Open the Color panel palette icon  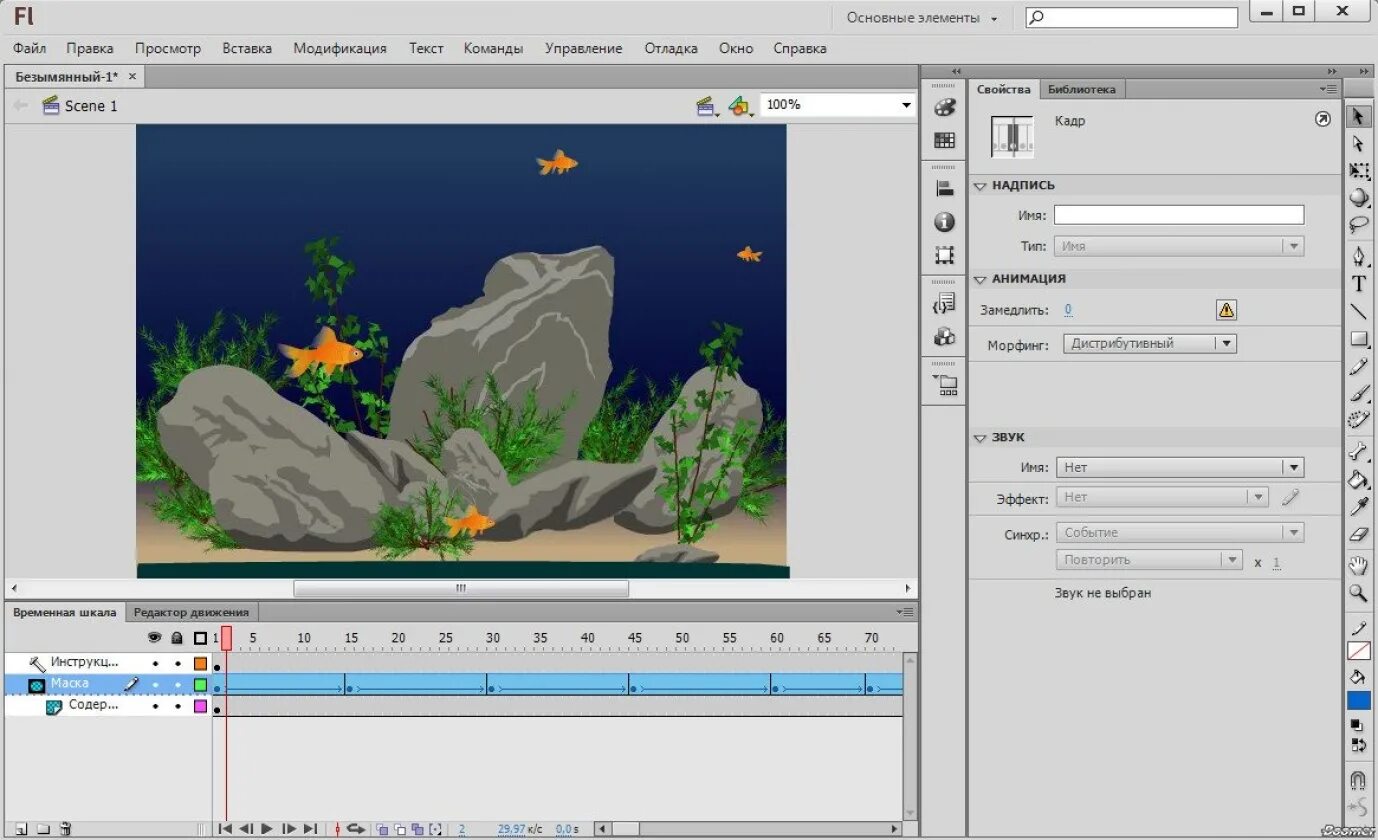tap(944, 108)
